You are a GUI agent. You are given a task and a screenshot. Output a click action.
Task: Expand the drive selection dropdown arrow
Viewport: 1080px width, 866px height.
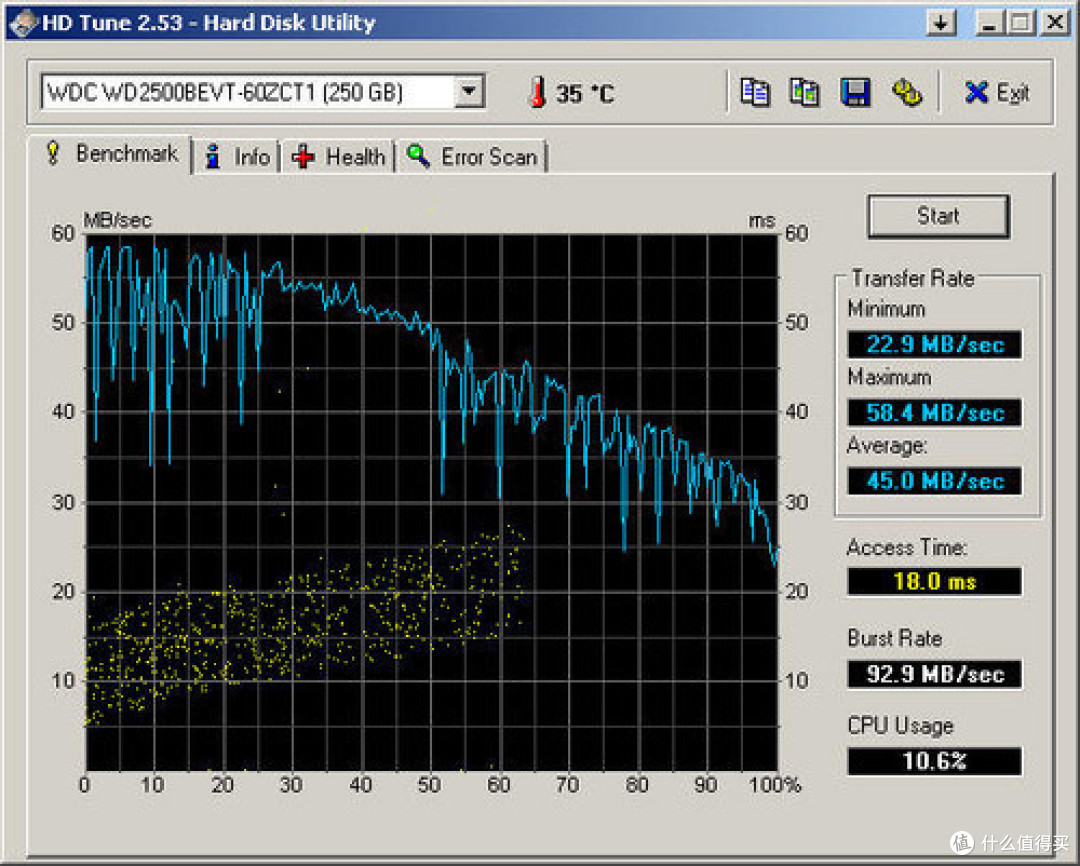coord(469,92)
